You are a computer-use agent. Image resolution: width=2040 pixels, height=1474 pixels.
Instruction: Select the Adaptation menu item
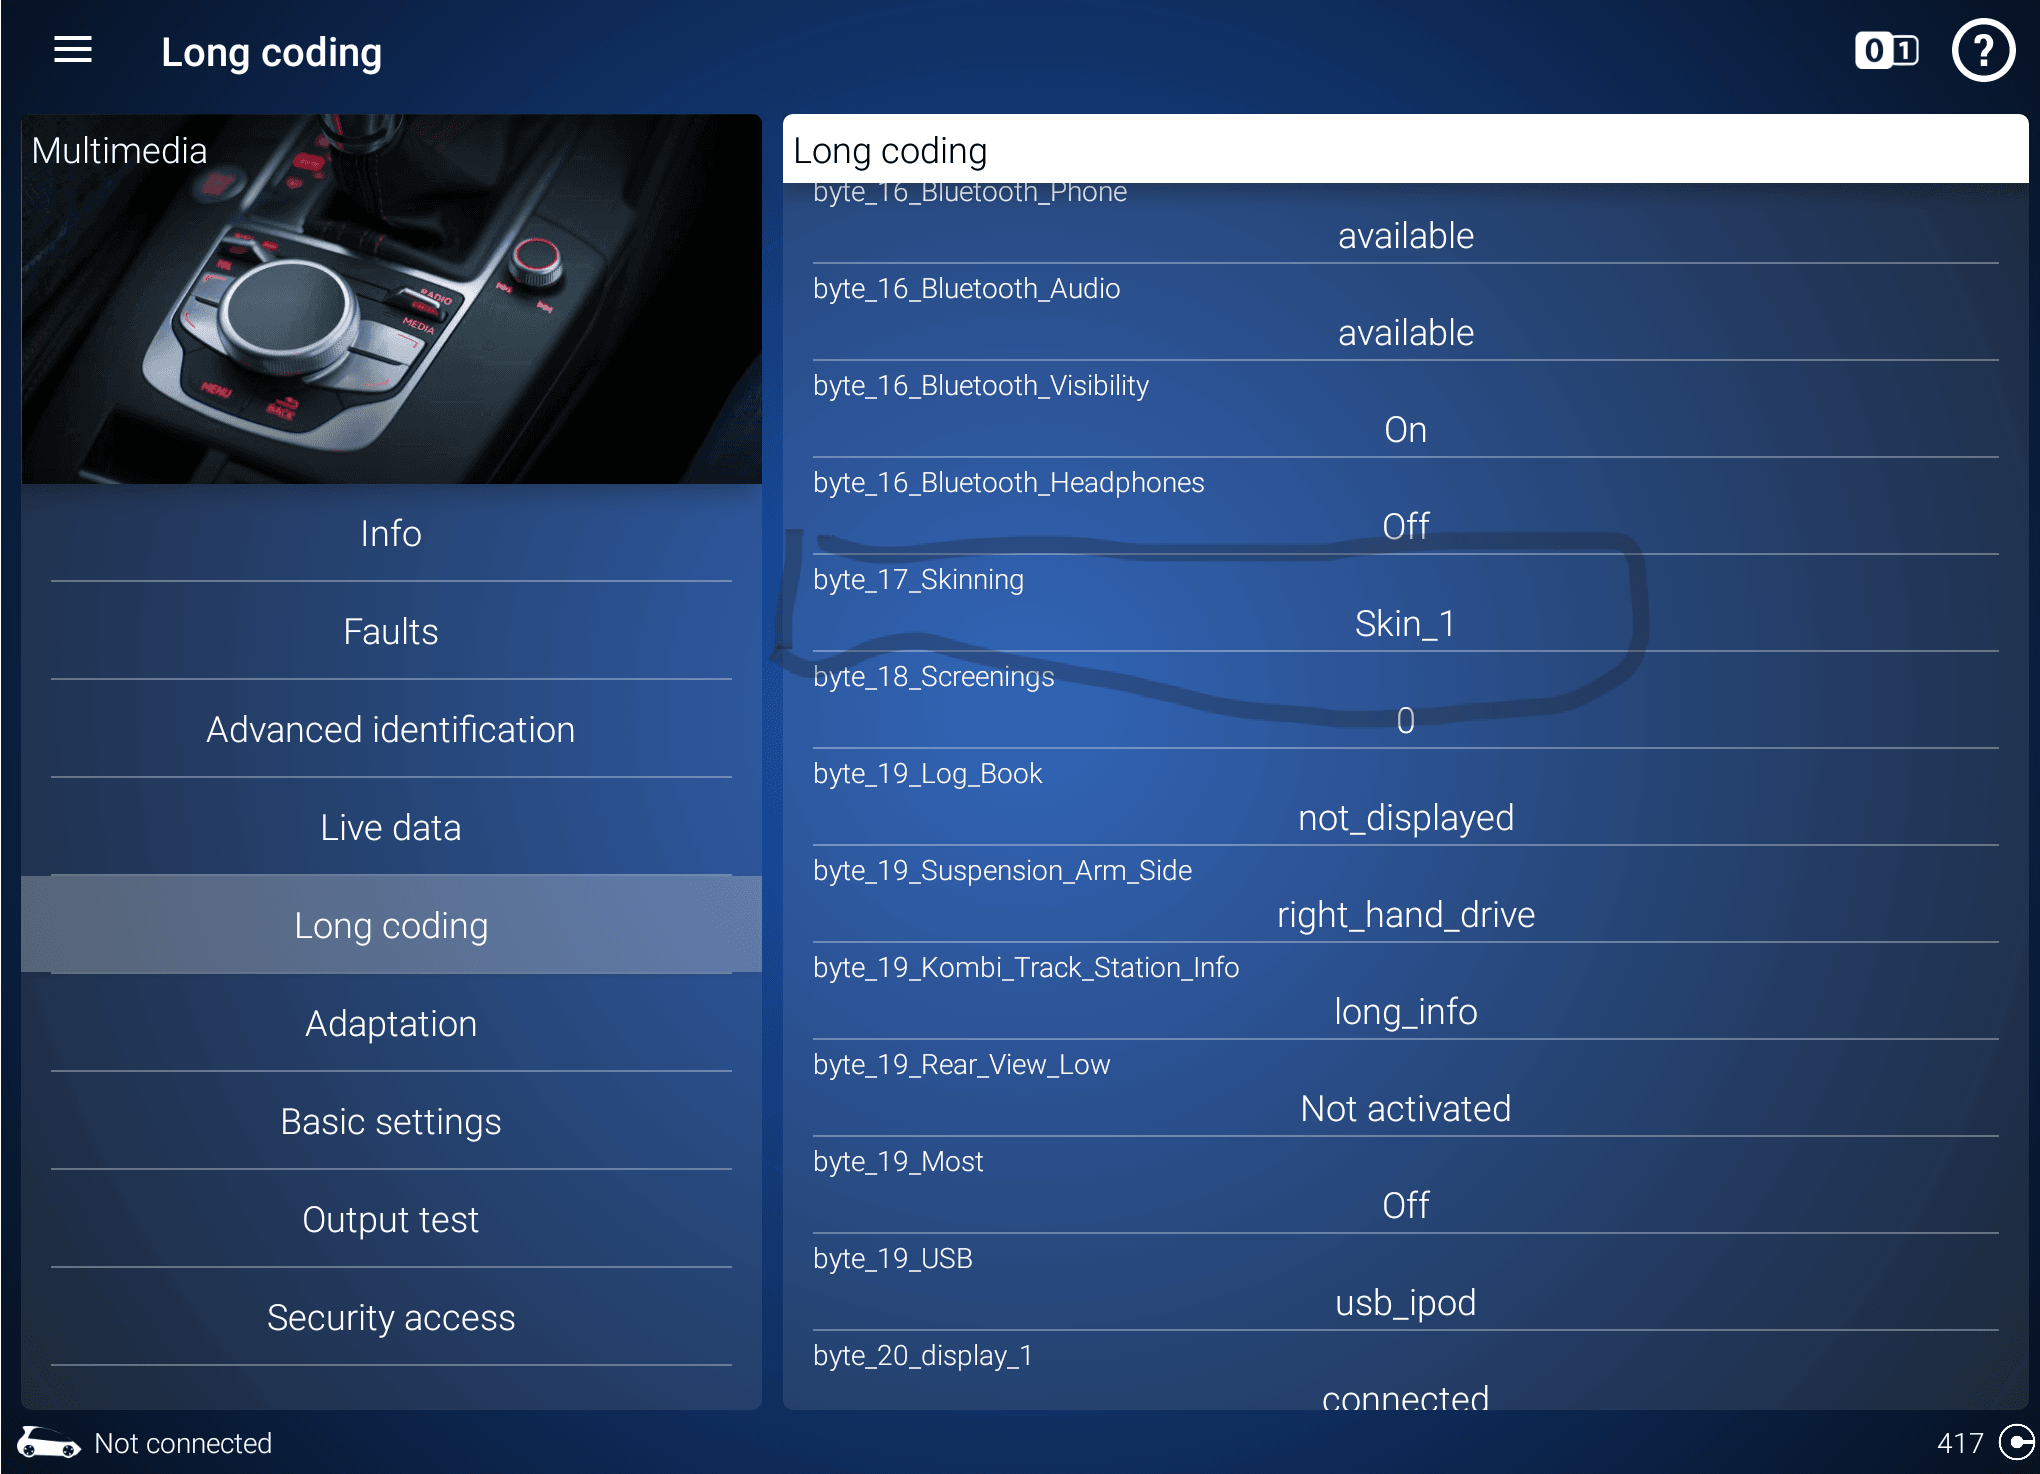(391, 1024)
